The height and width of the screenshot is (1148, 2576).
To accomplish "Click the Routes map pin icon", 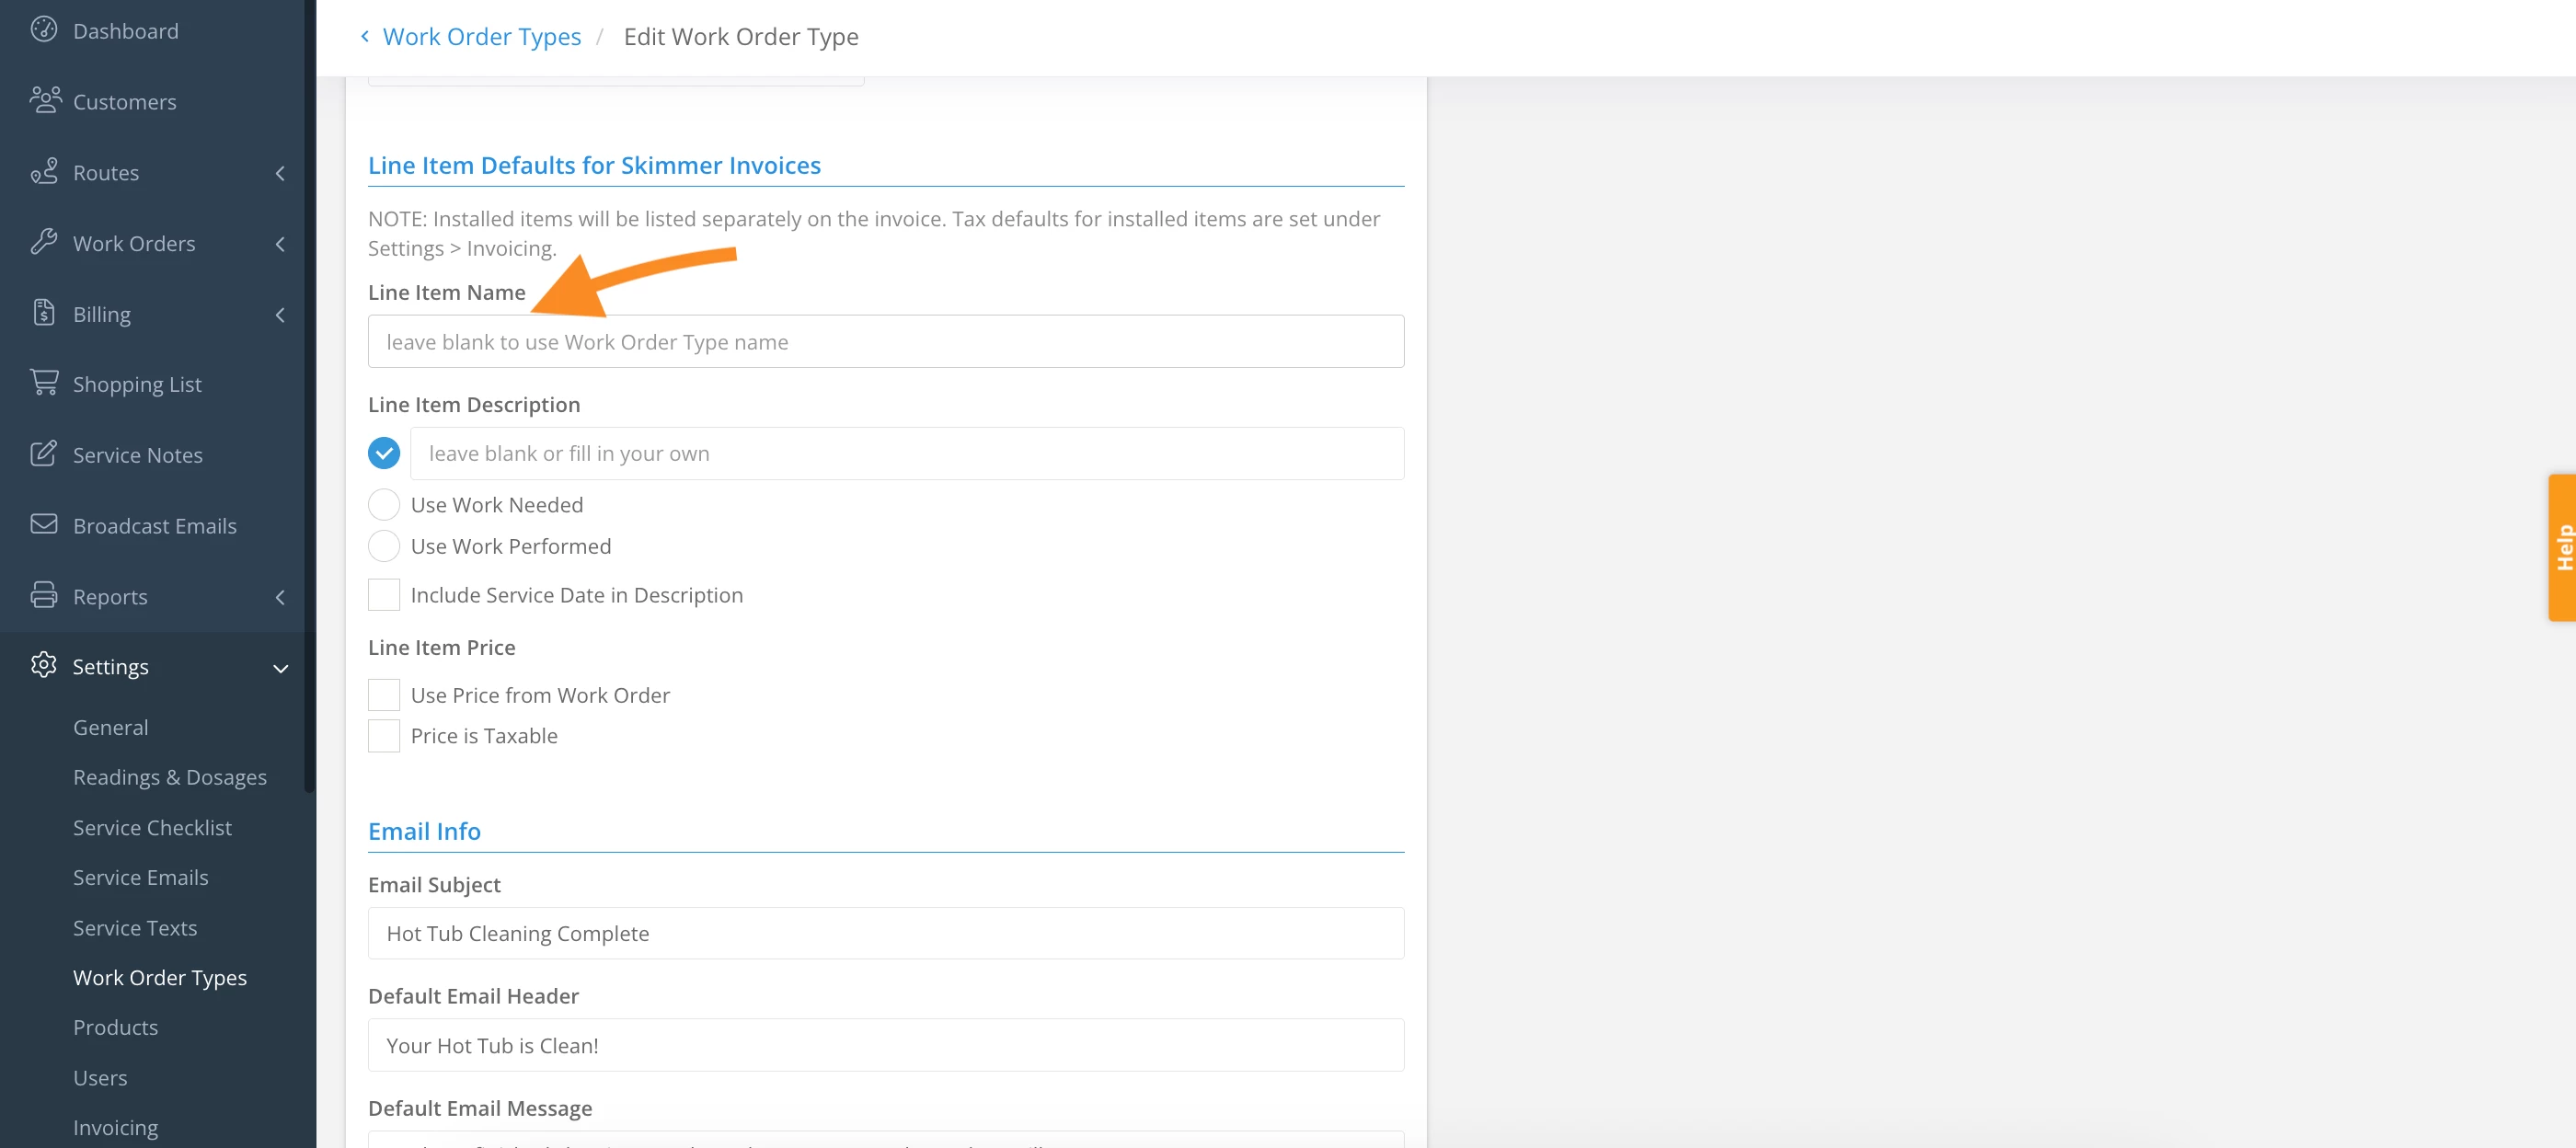I will (43, 171).
